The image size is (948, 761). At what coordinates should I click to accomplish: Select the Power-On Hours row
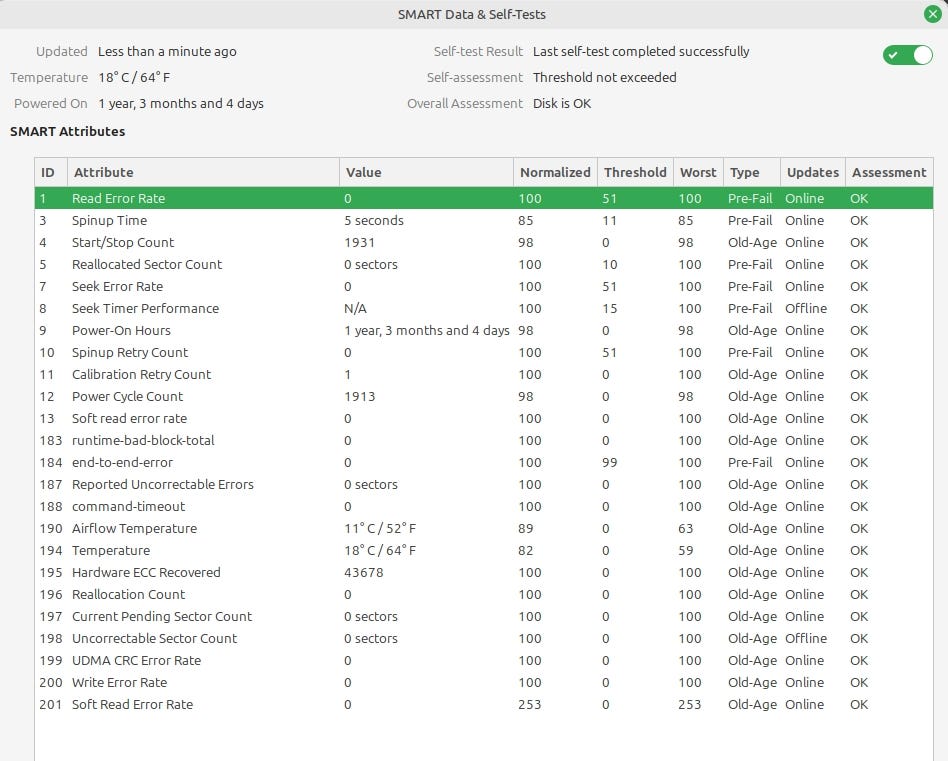[x=484, y=331]
